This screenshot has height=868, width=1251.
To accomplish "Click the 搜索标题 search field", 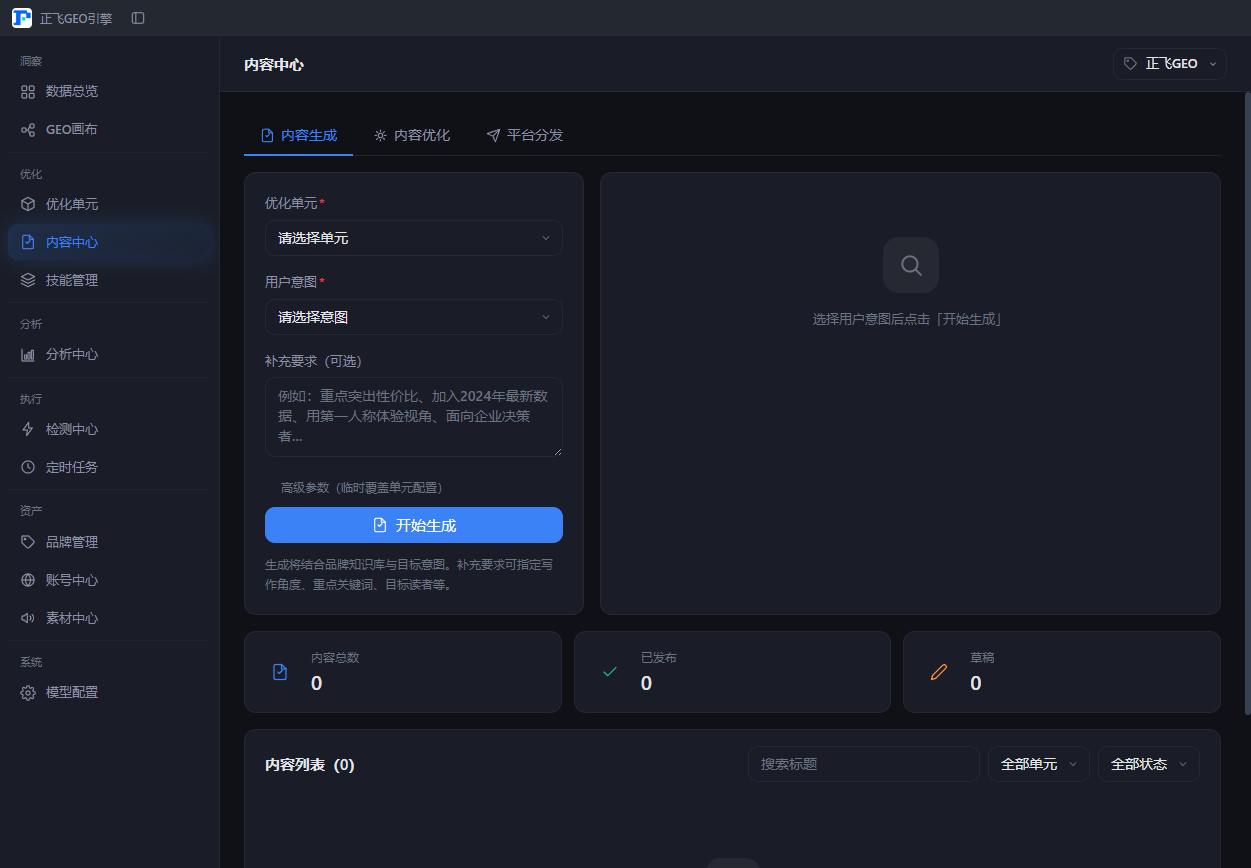I will tap(864, 764).
